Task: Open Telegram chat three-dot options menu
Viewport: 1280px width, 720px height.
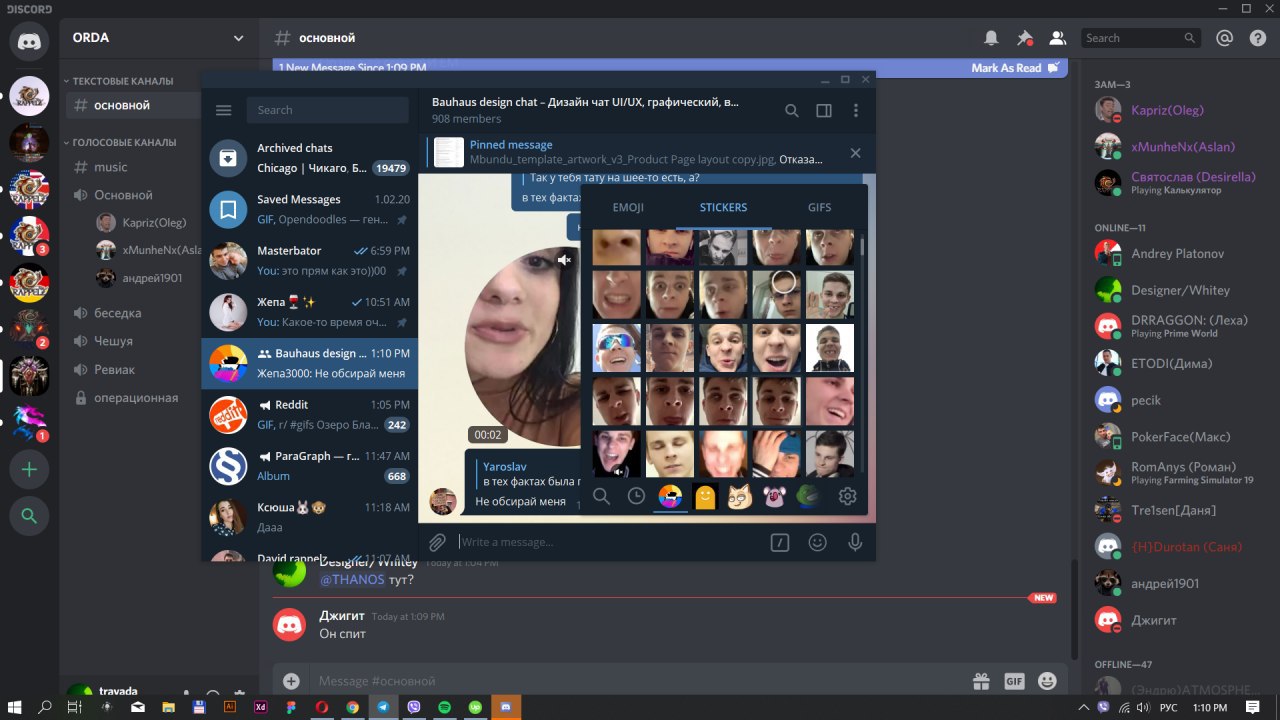Action: [x=856, y=111]
